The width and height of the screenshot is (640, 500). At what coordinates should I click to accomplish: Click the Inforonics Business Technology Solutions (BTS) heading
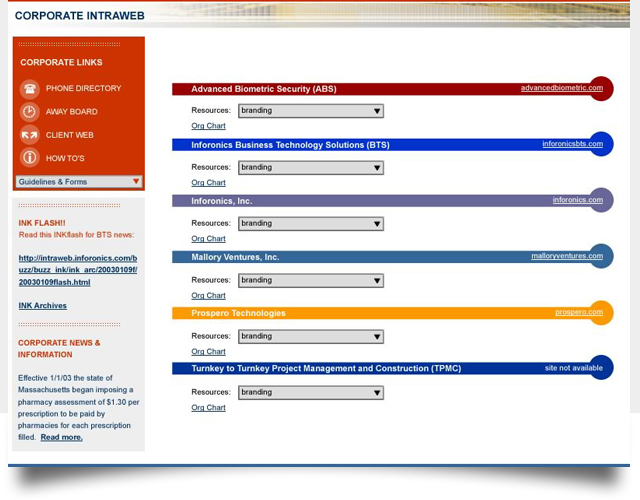(290, 145)
